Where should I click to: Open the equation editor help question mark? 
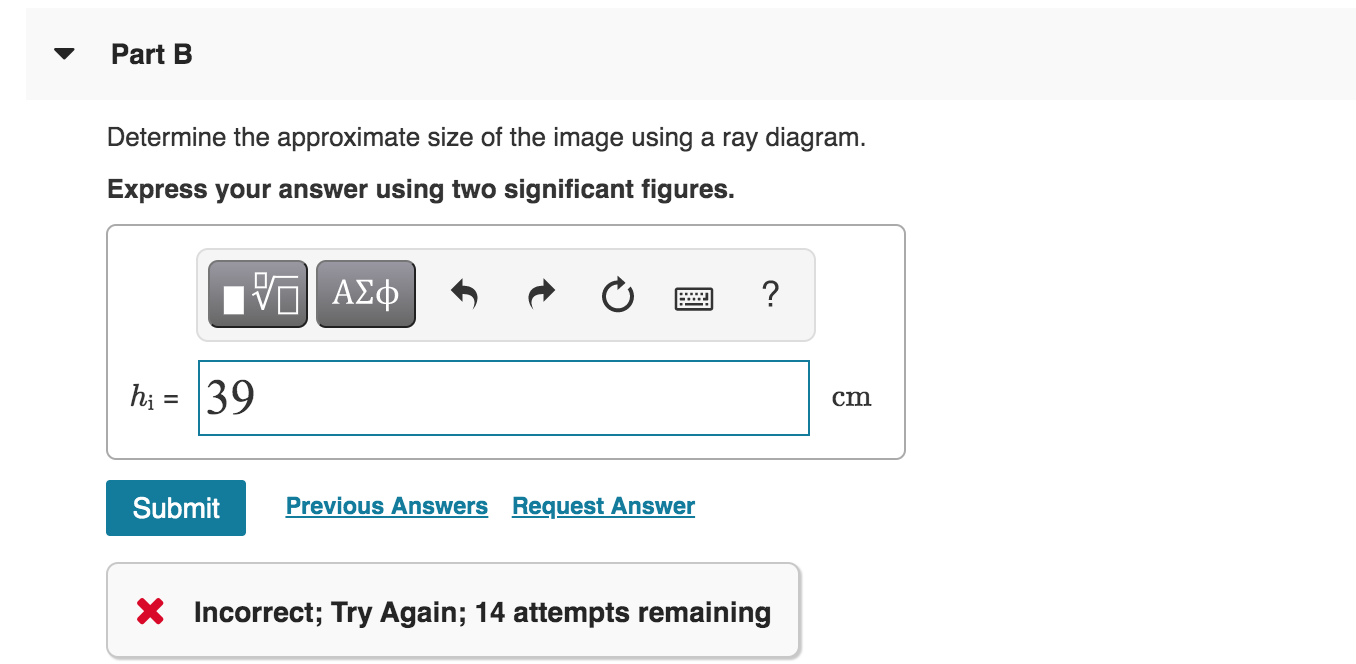770,294
